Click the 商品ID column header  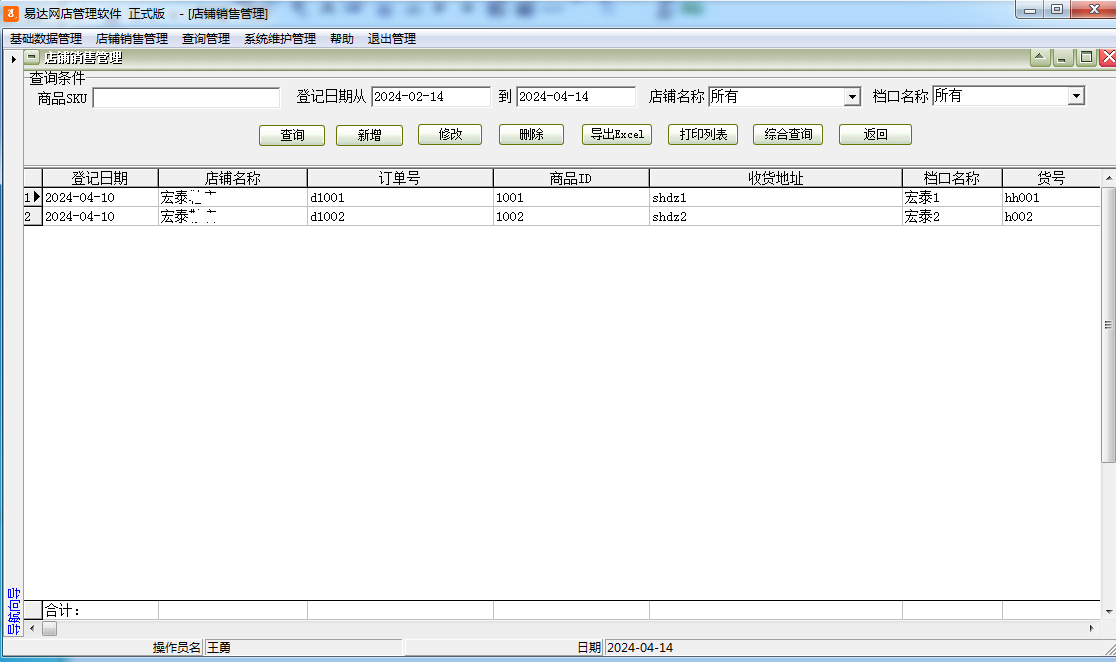pyautogui.click(x=571, y=178)
